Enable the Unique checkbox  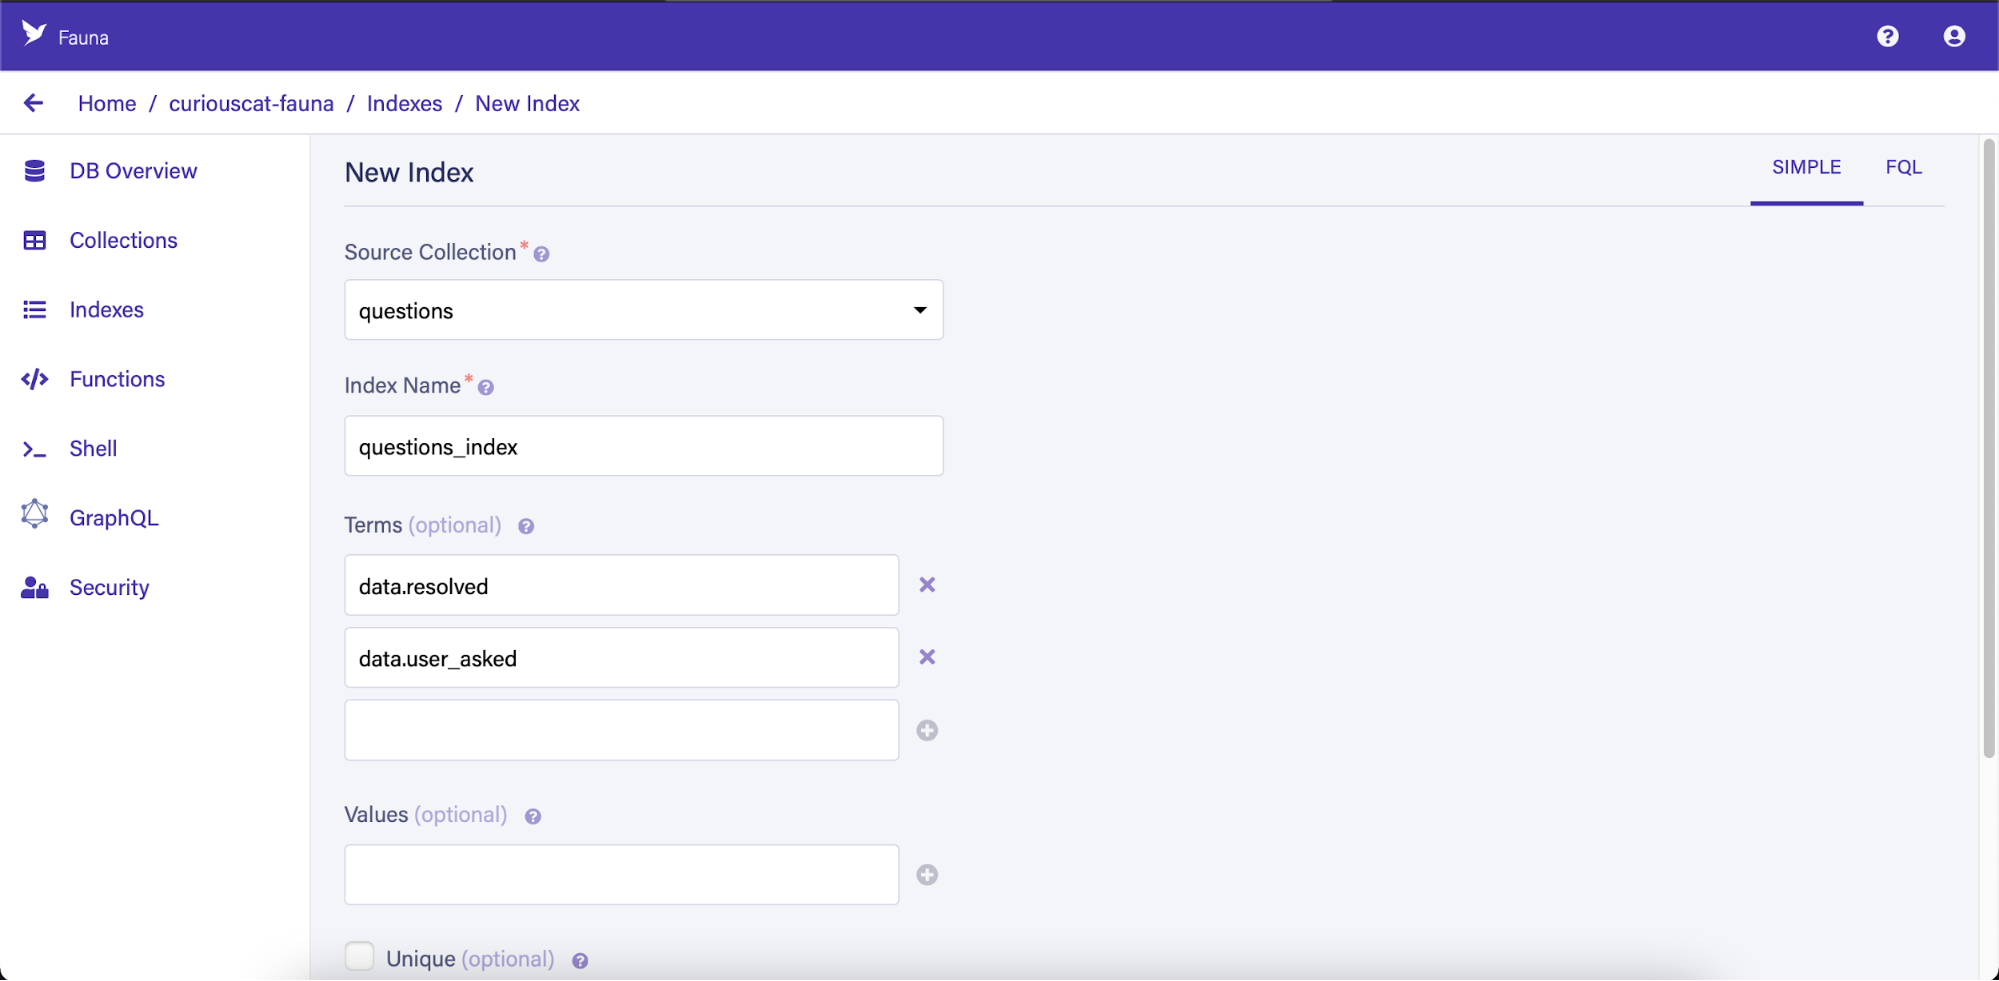[x=359, y=957]
